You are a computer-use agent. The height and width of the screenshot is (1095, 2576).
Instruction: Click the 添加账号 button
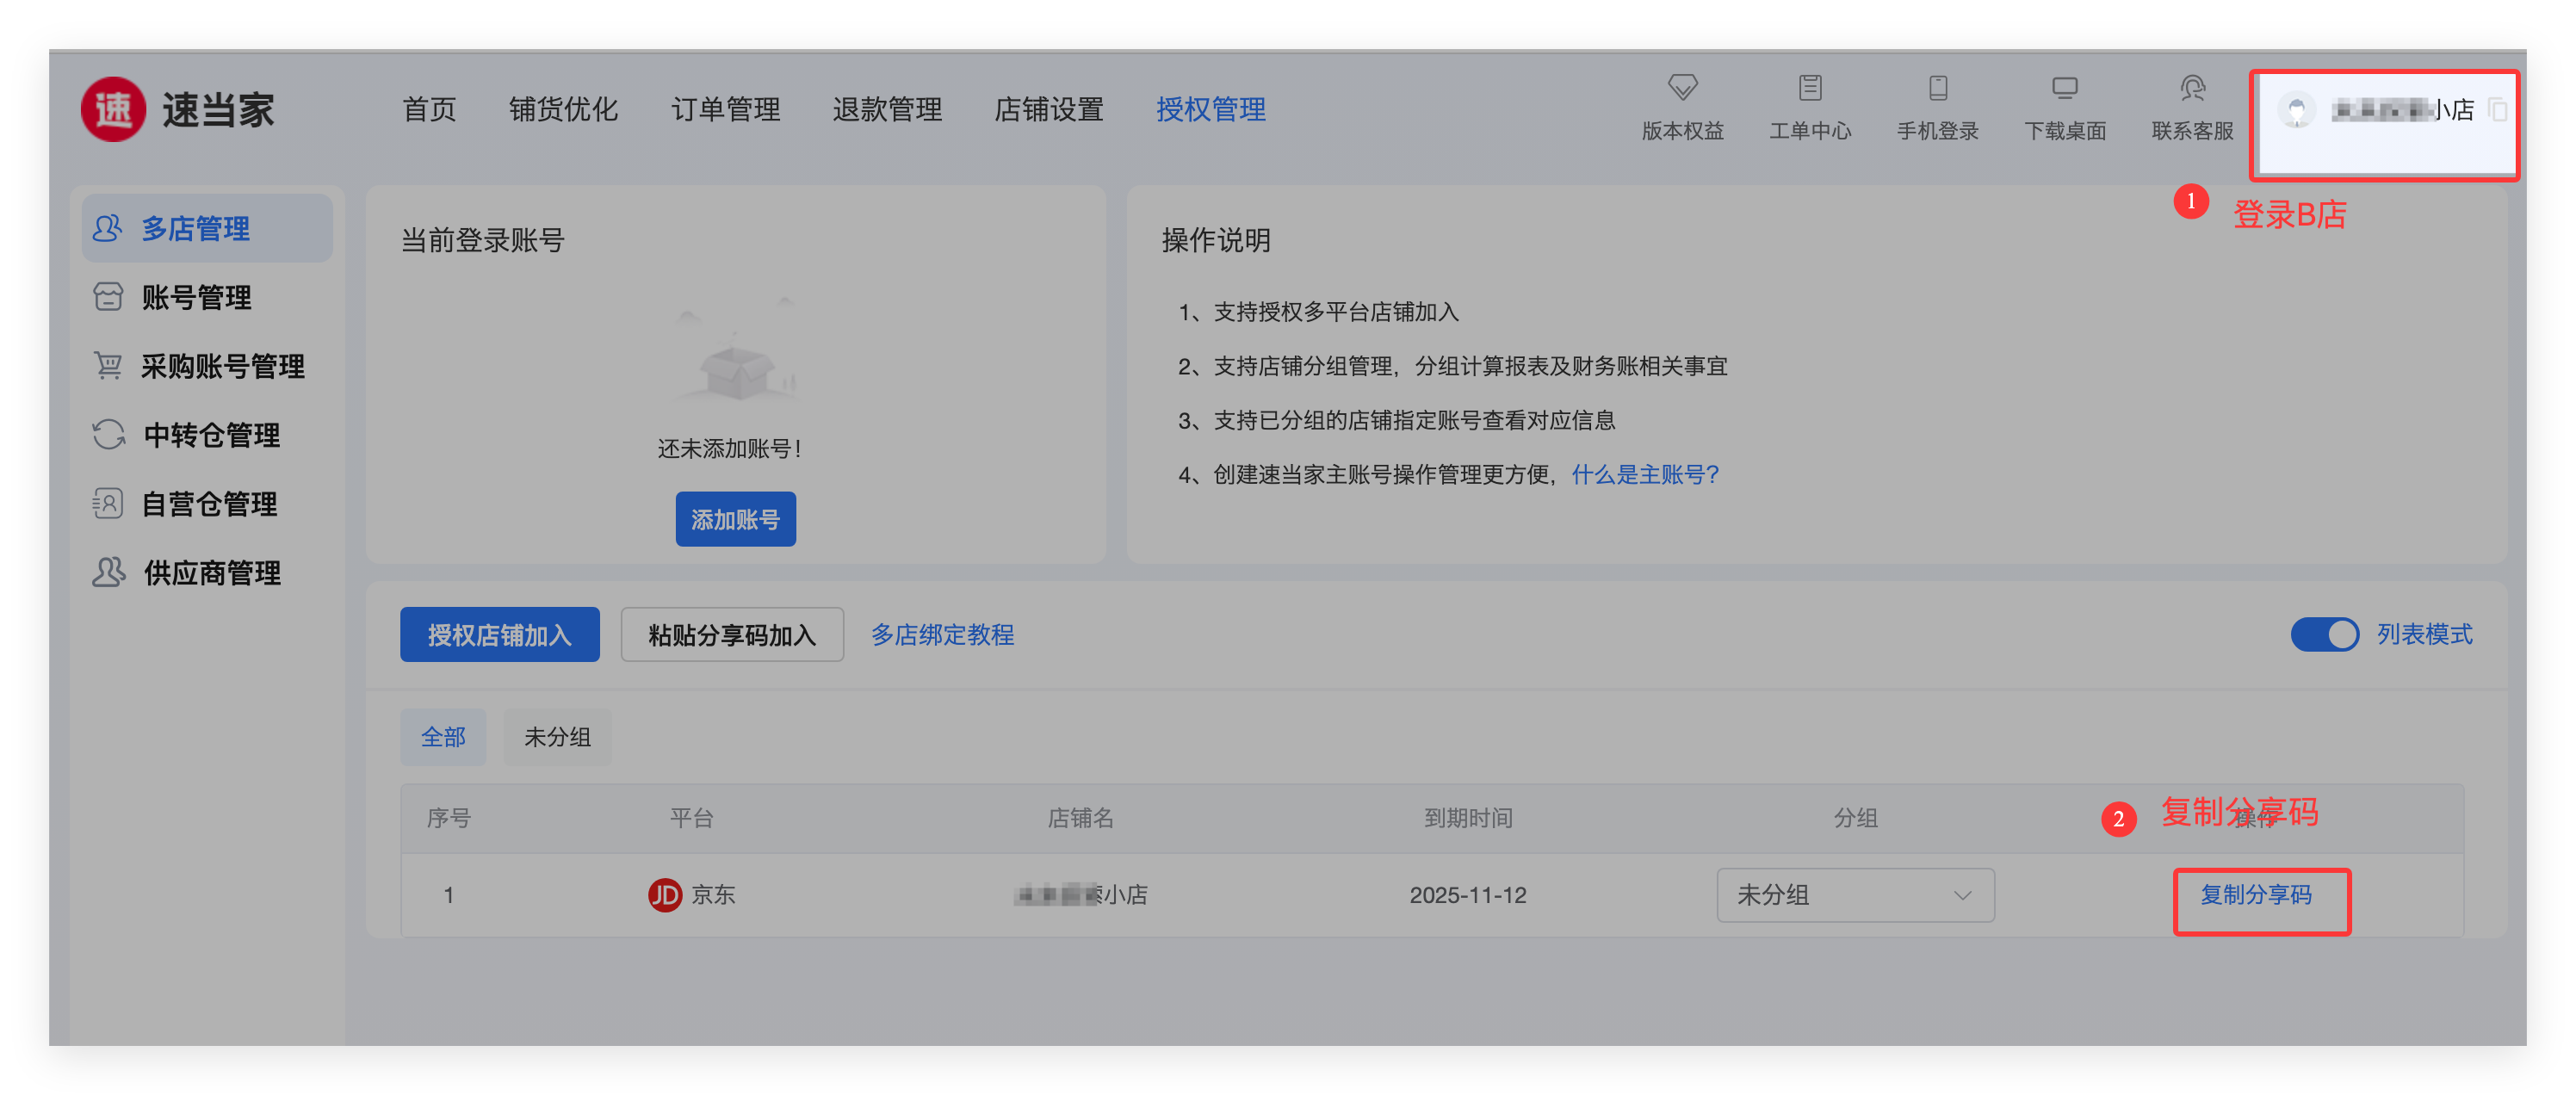click(735, 519)
